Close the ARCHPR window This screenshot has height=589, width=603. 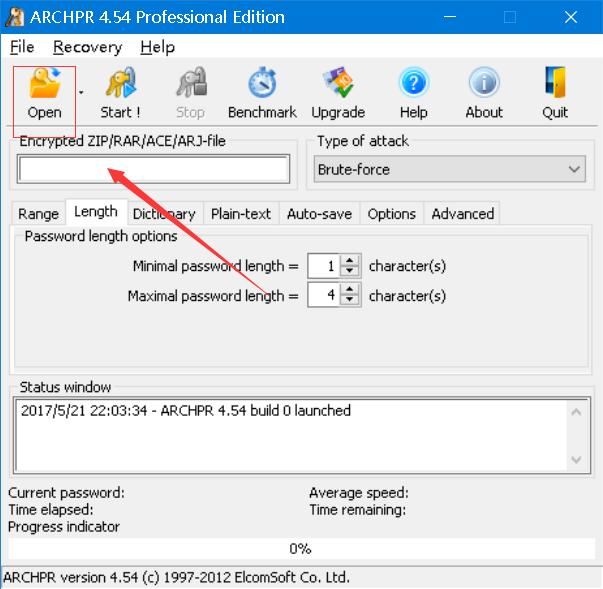(x=571, y=17)
